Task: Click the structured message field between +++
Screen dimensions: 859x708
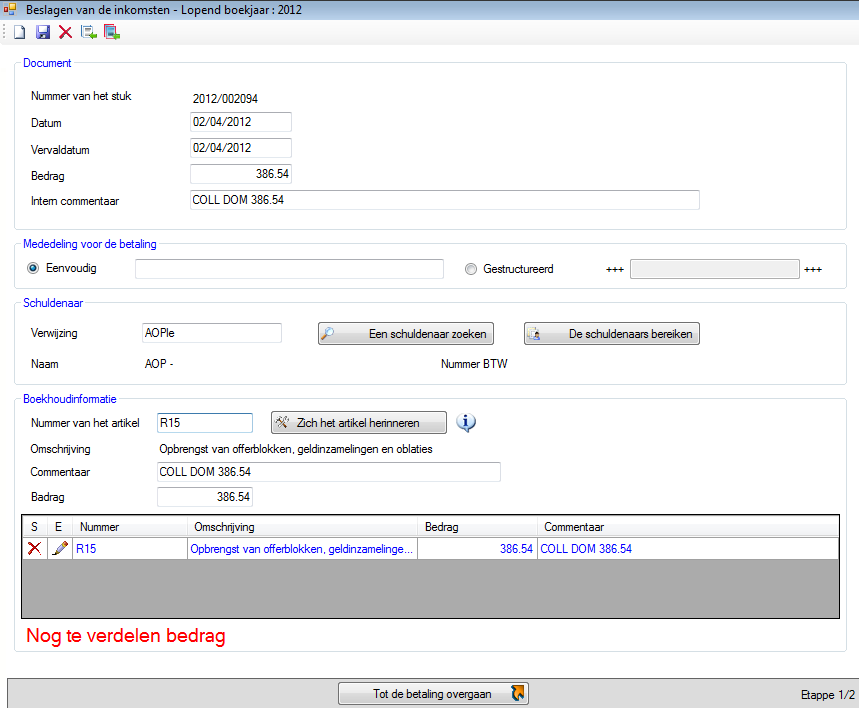Action: (x=714, y=269)
